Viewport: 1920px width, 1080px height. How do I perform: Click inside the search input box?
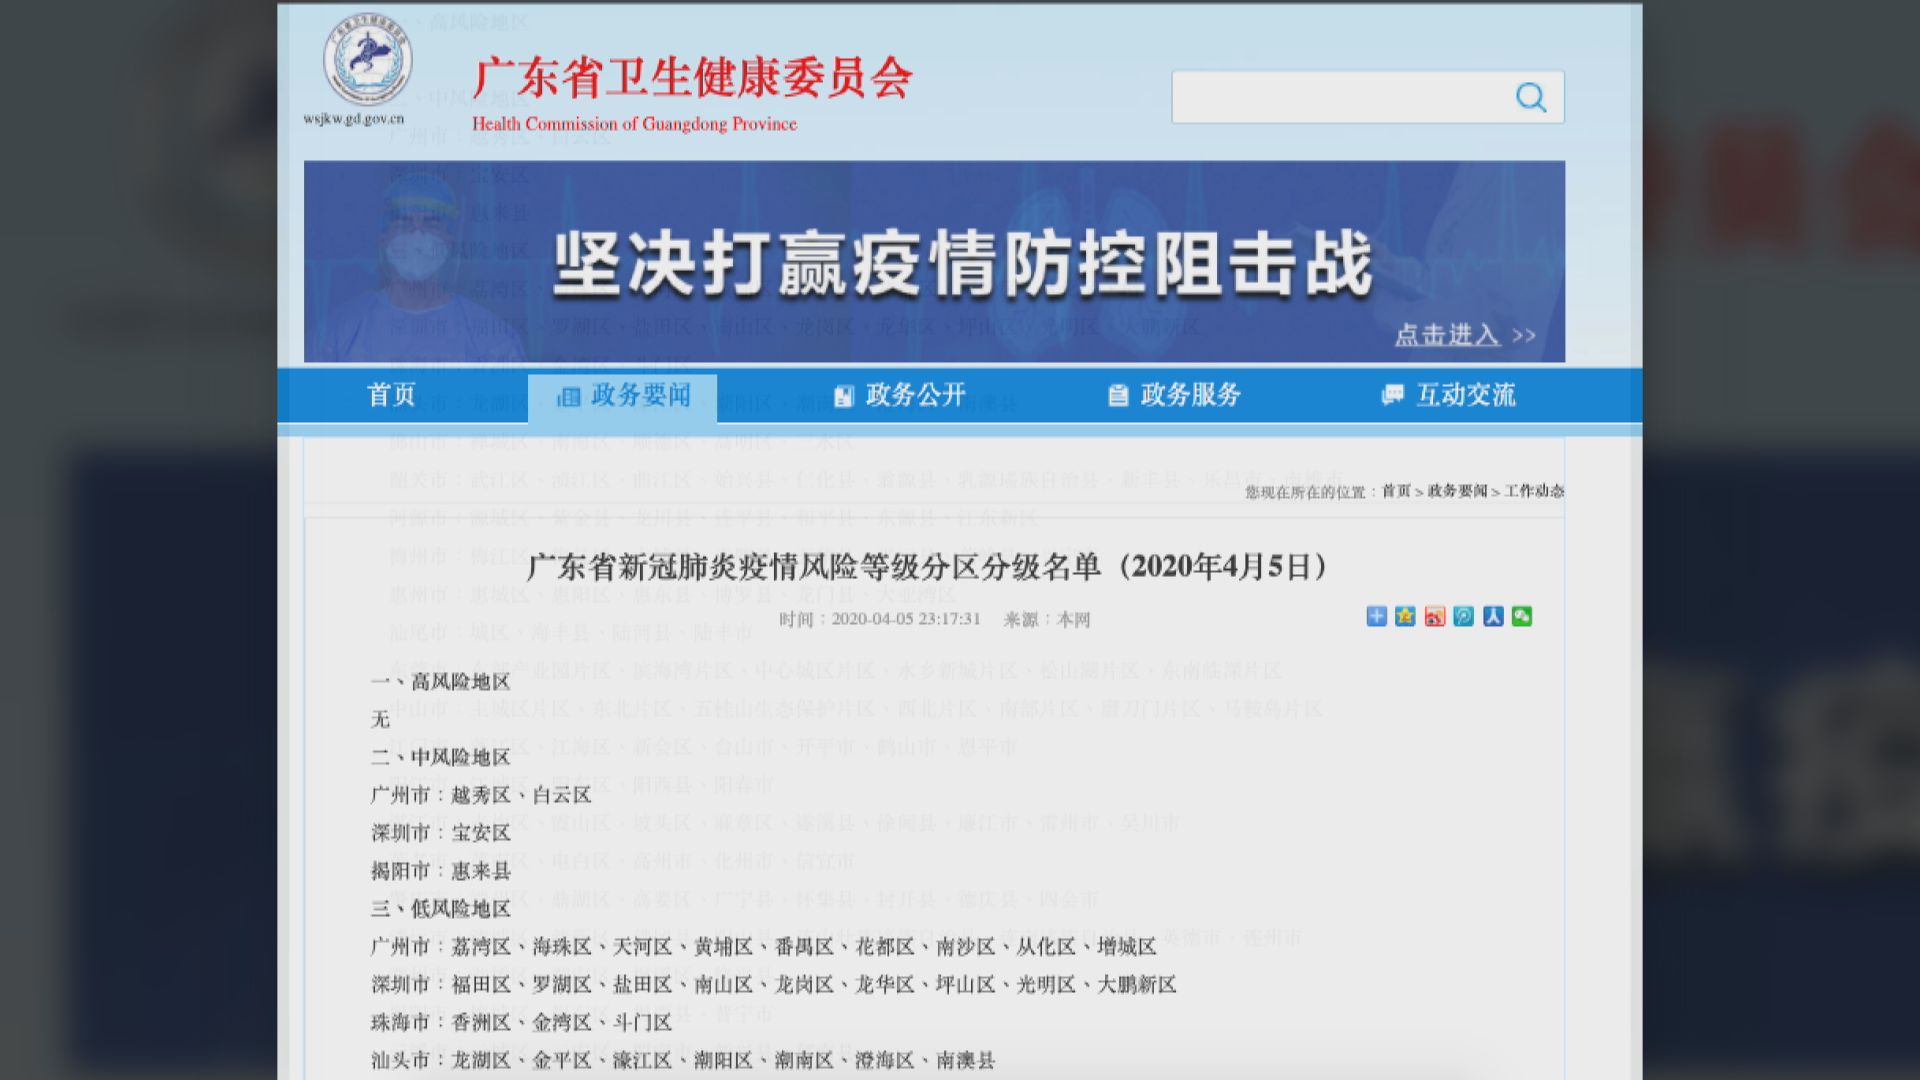1330,96
